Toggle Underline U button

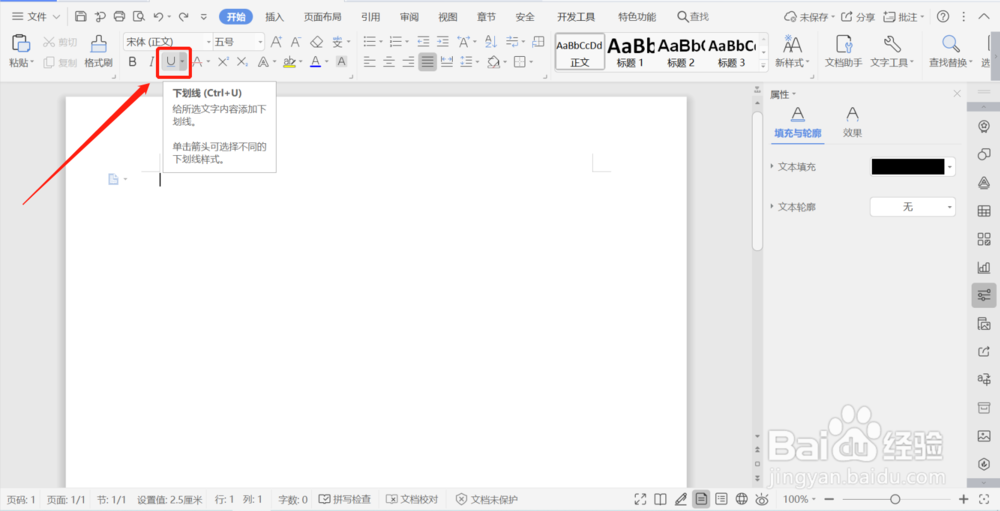(170, 62)
